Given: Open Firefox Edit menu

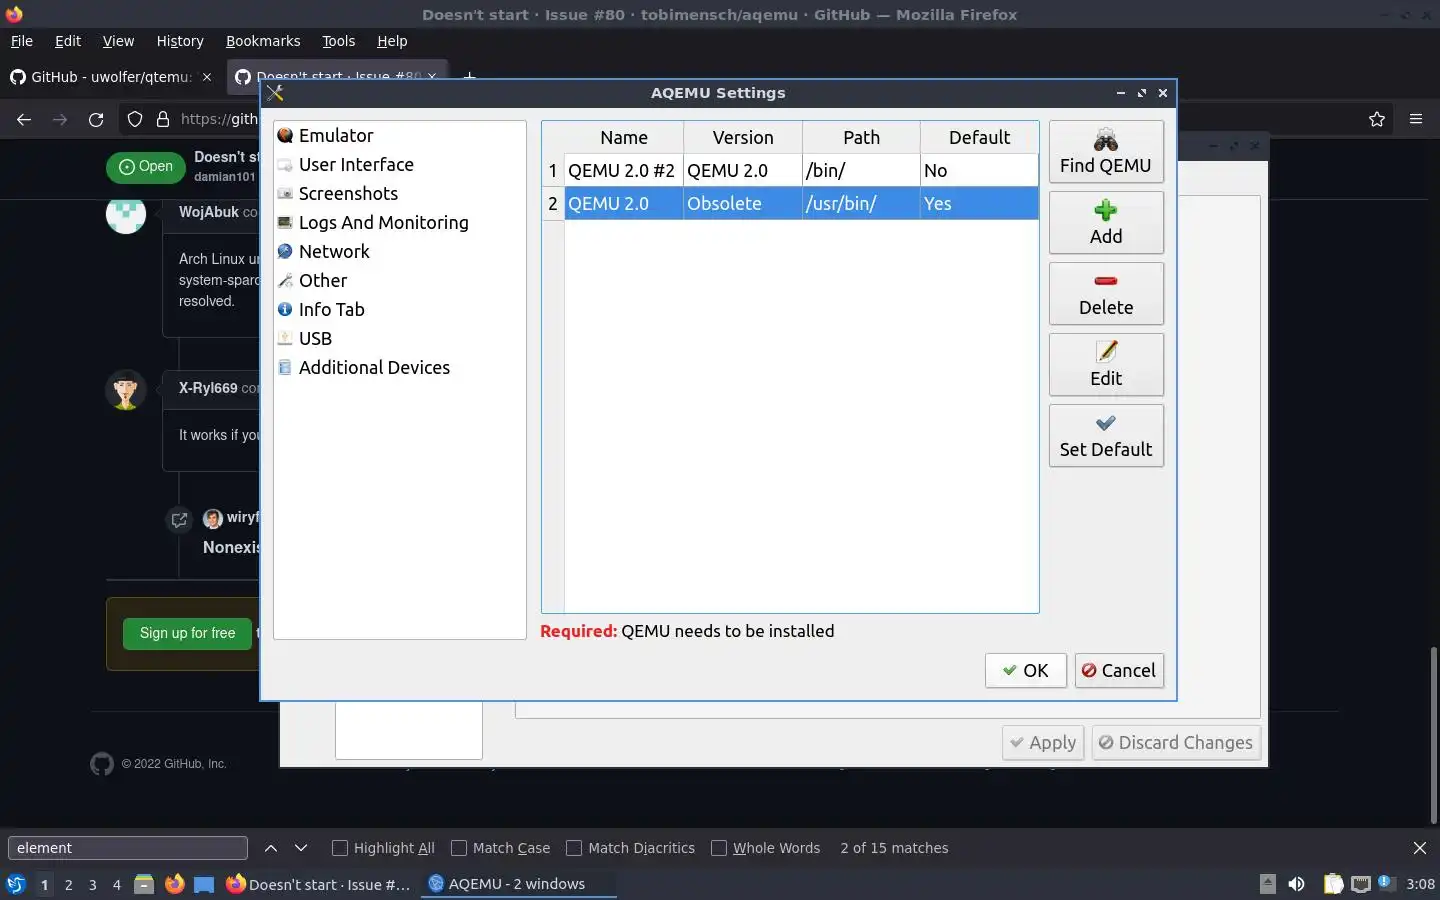Looking at the screenshot, I should click(68, 41).
